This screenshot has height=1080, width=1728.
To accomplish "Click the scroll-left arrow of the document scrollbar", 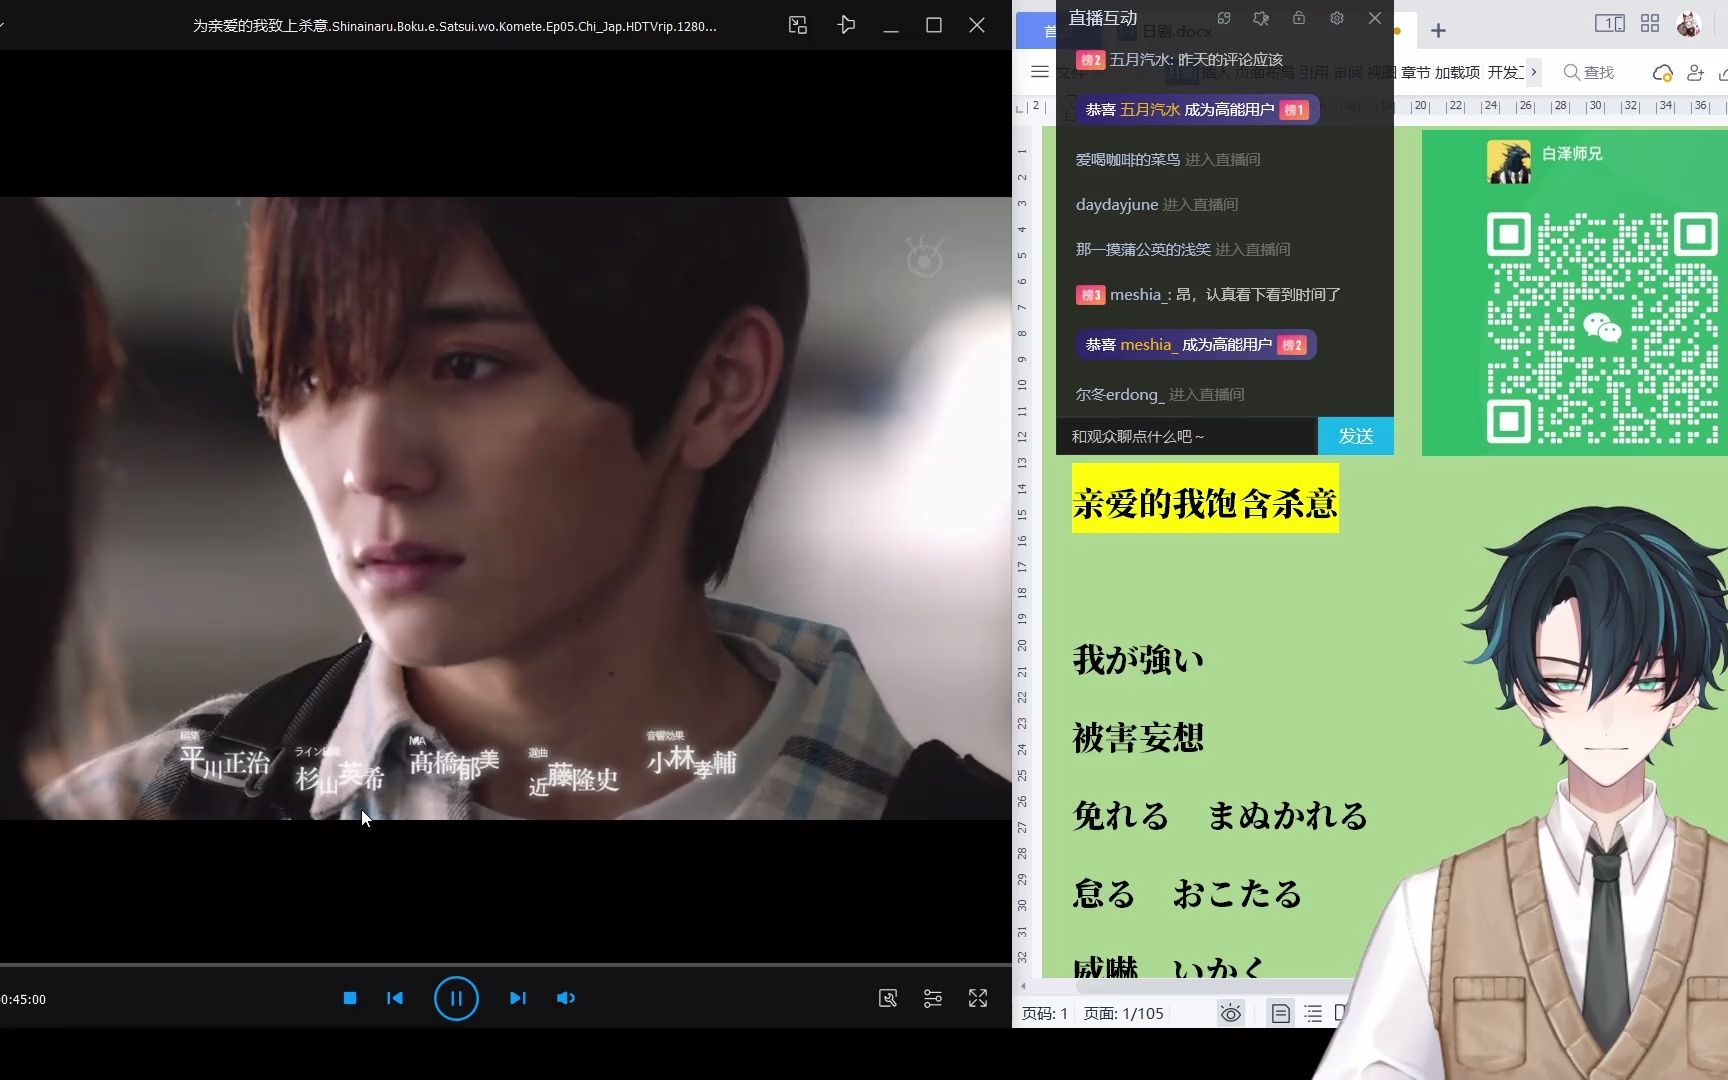I will coord(1023,987).
